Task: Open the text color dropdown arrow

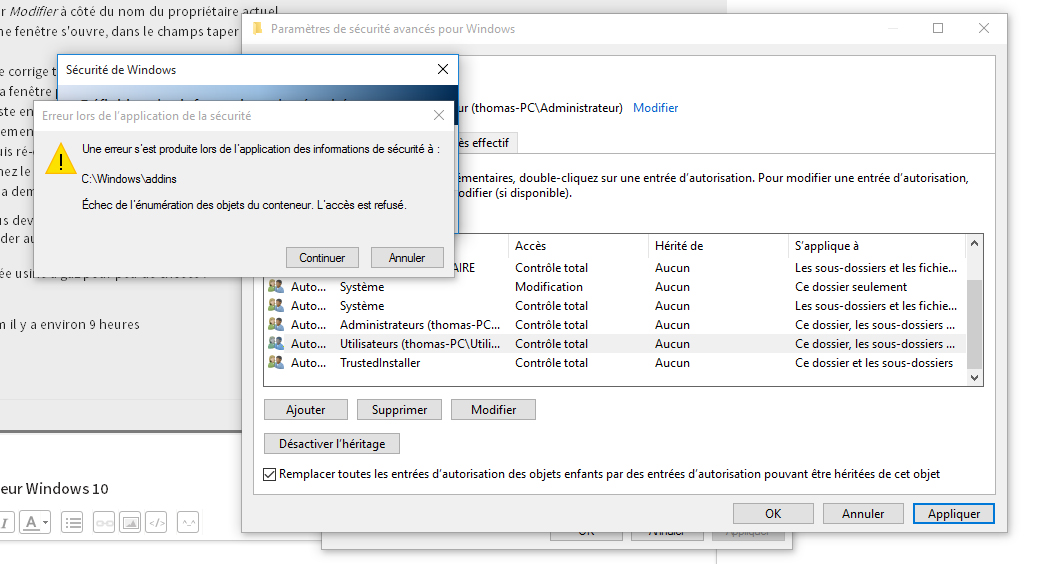Action: click(x=46, y=523)
